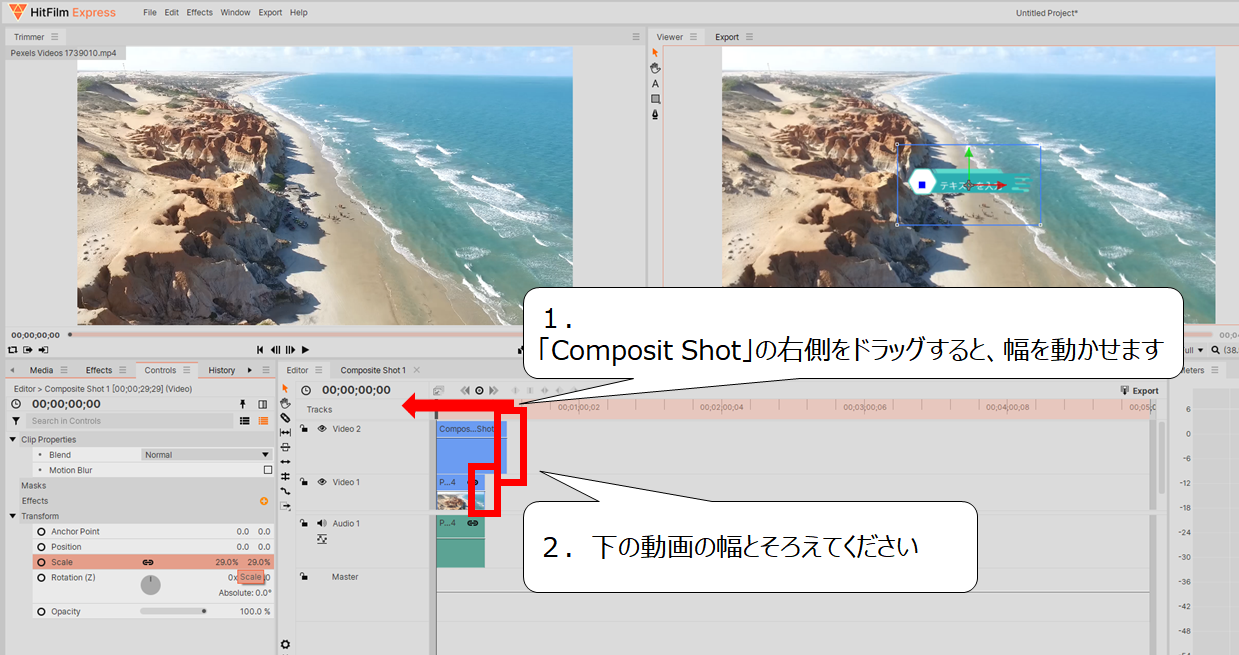Select the Ripple edit tool in Editor
Viewport: 1239px width, 655px height.
click(x=285, y=461)
